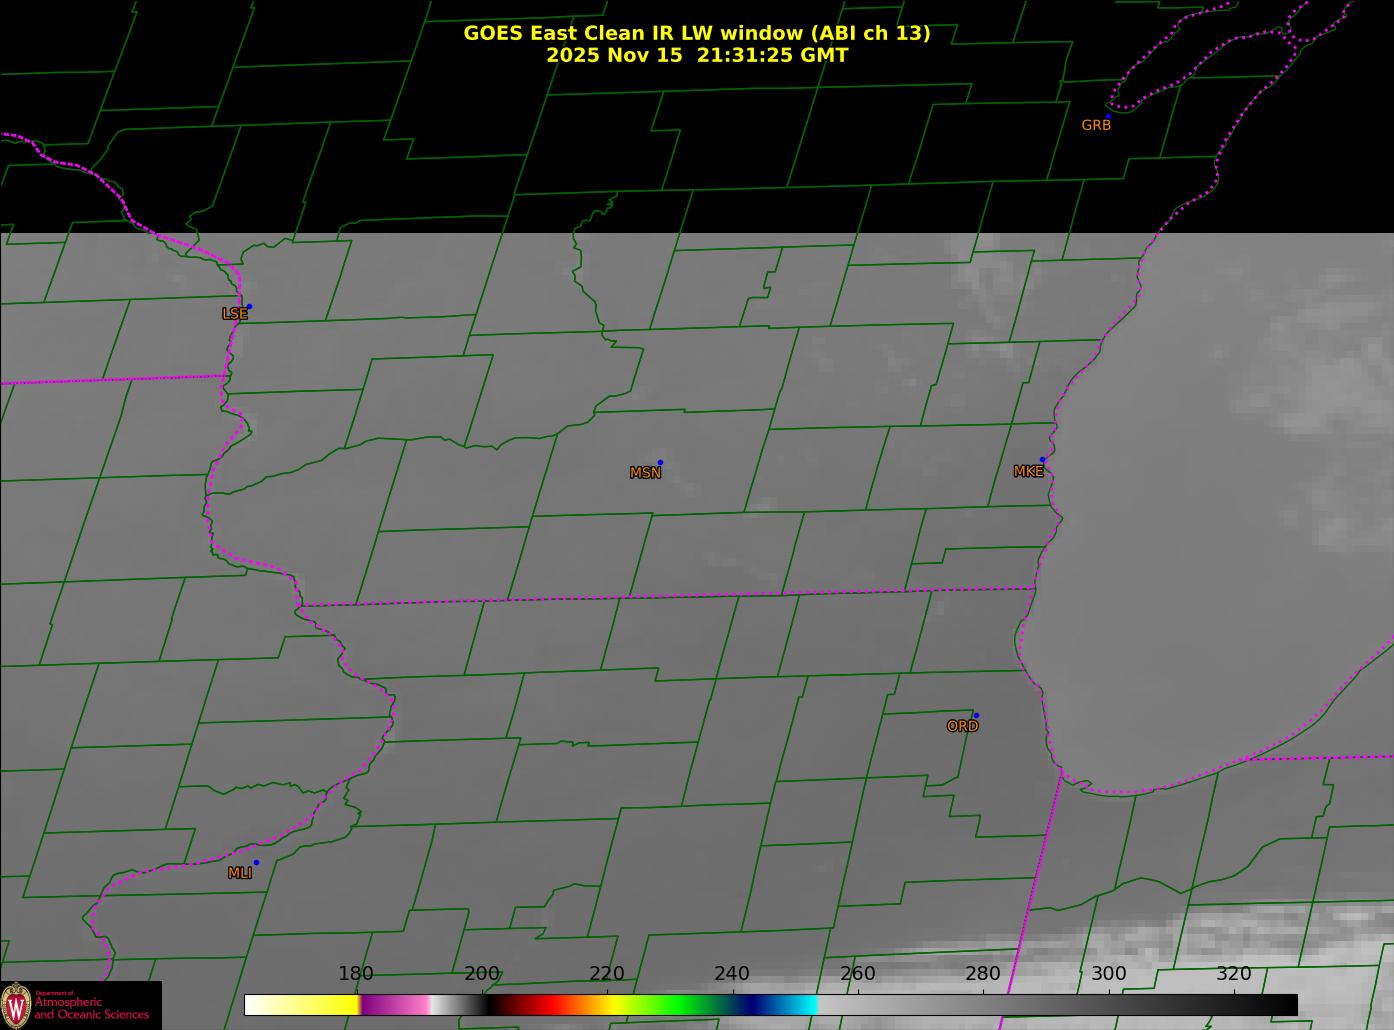Viewport: 1394px width, 1030px height.
Task: Click the blue station dot at MLI
Action: coord(256,862)
